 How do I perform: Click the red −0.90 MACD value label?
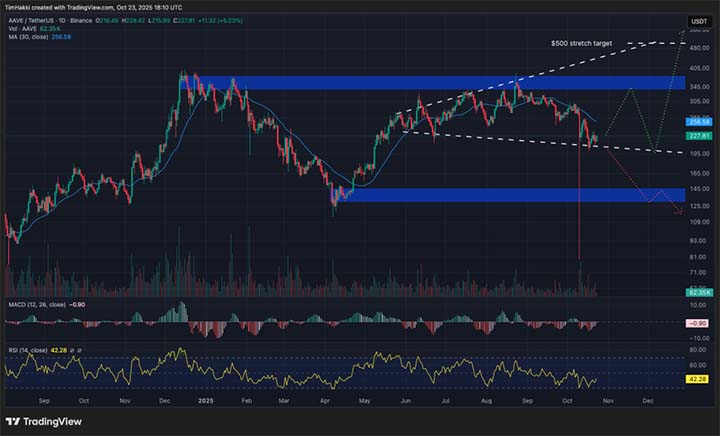pos(698,324)
